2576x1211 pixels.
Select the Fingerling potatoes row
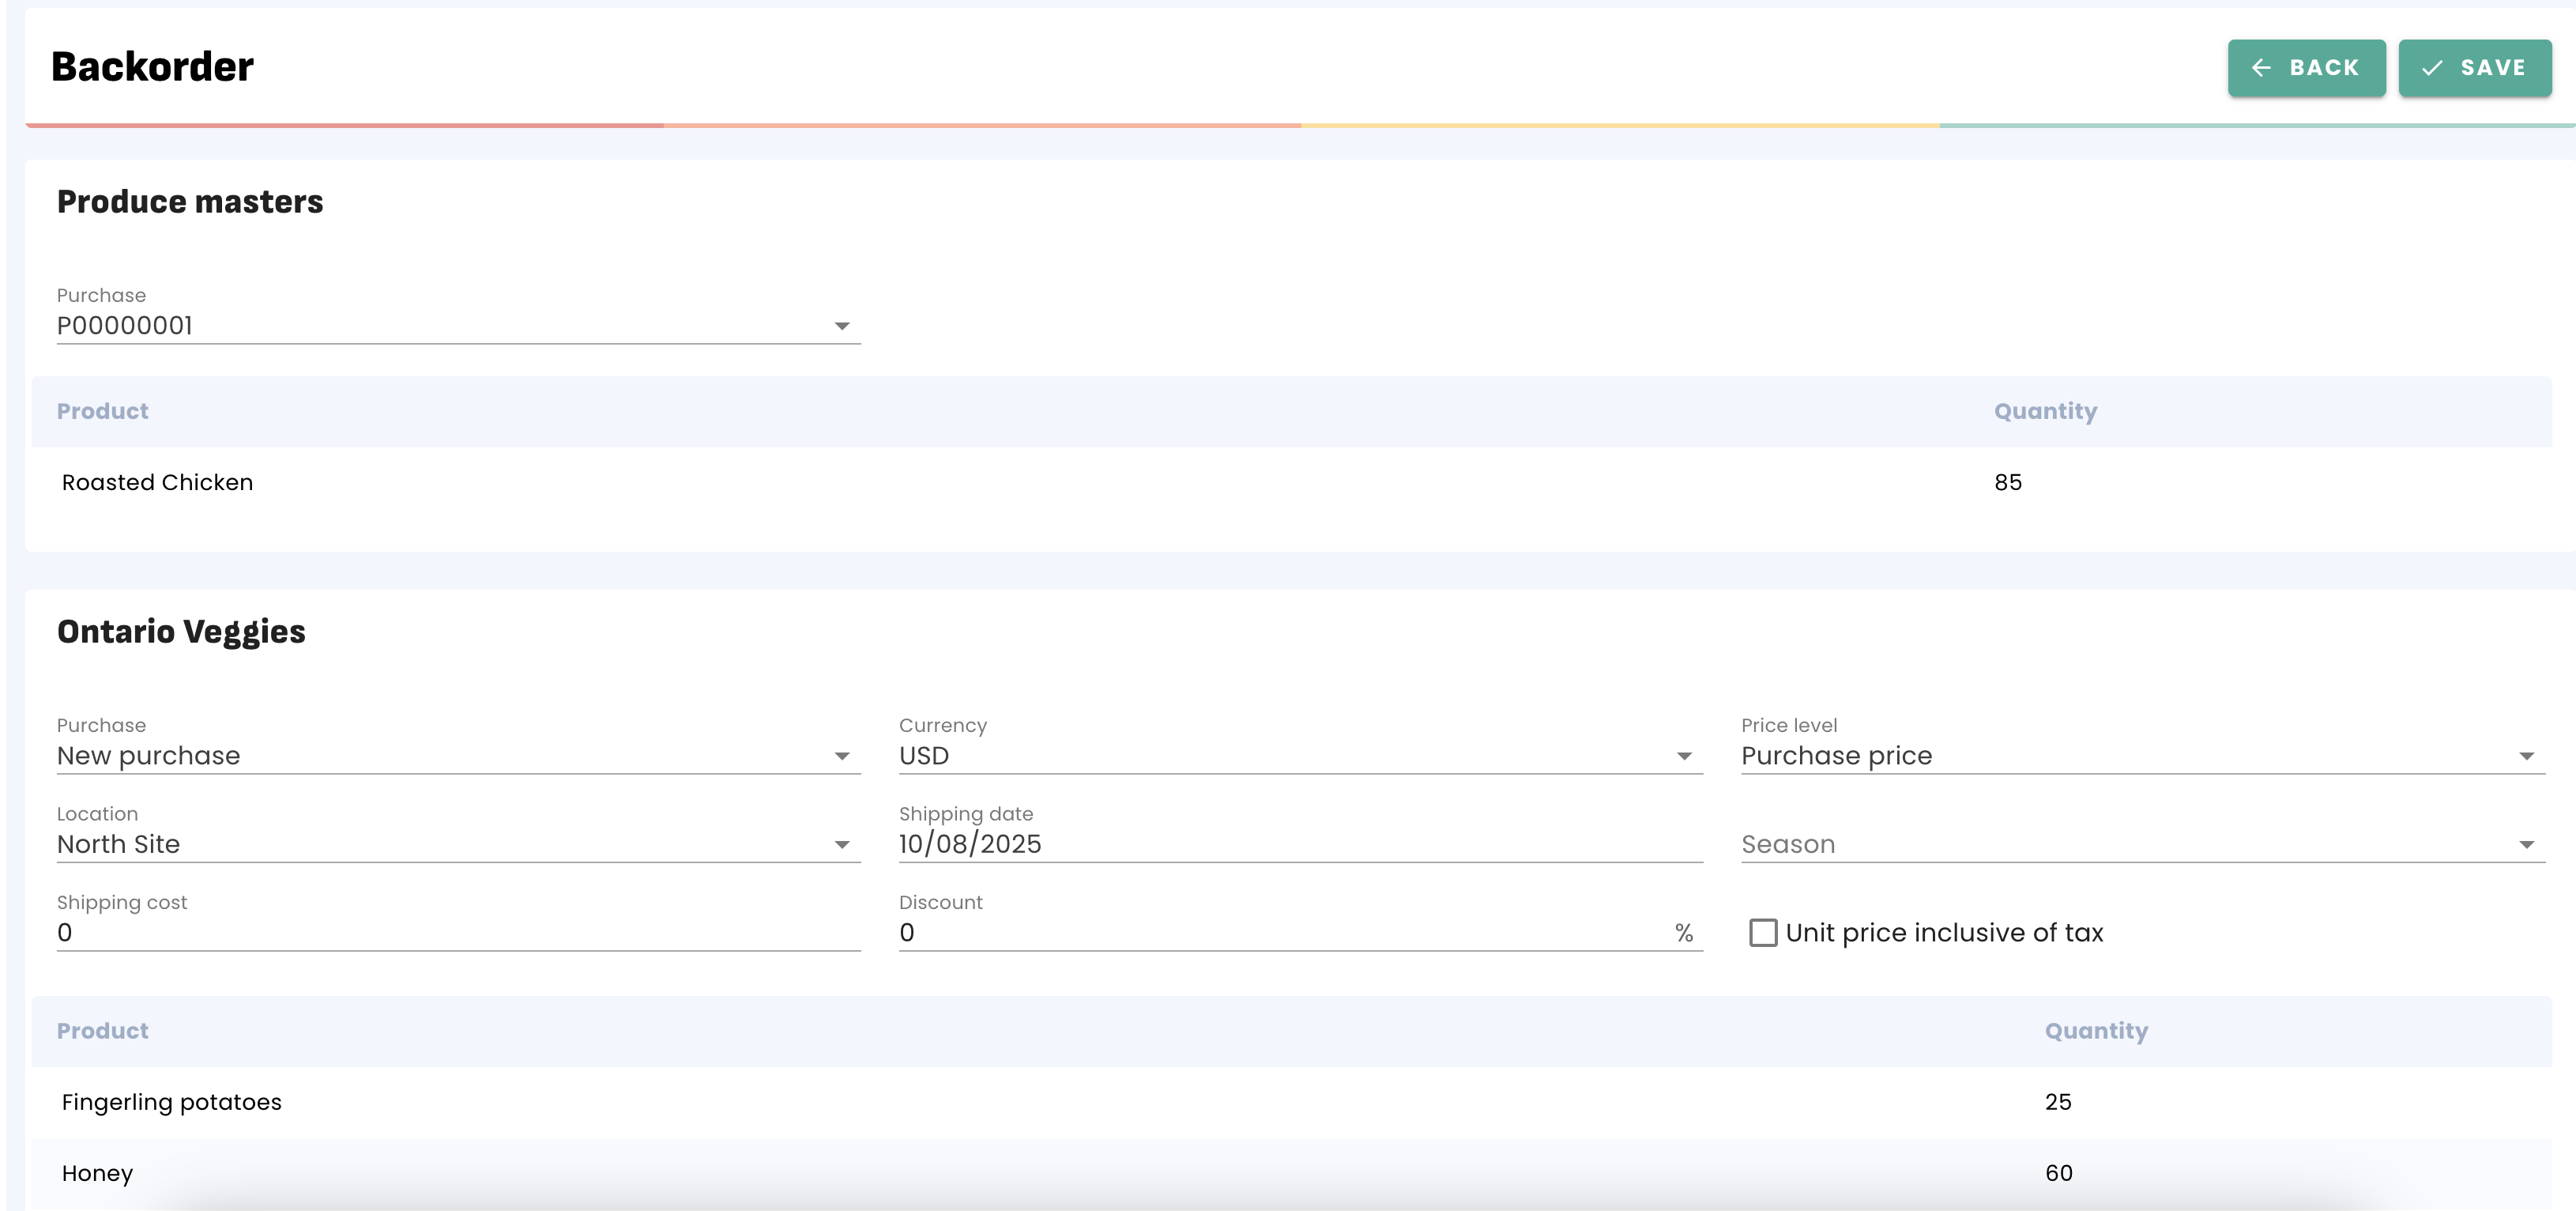click(x=172, y=1102)
